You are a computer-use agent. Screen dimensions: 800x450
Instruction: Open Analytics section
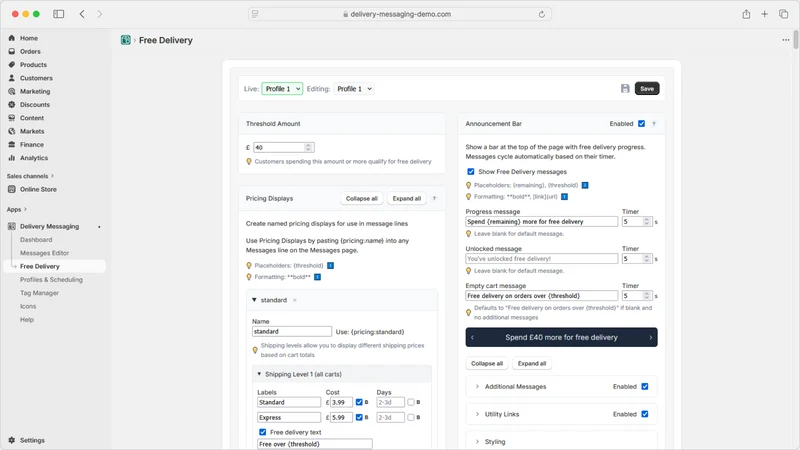(34, 158)
